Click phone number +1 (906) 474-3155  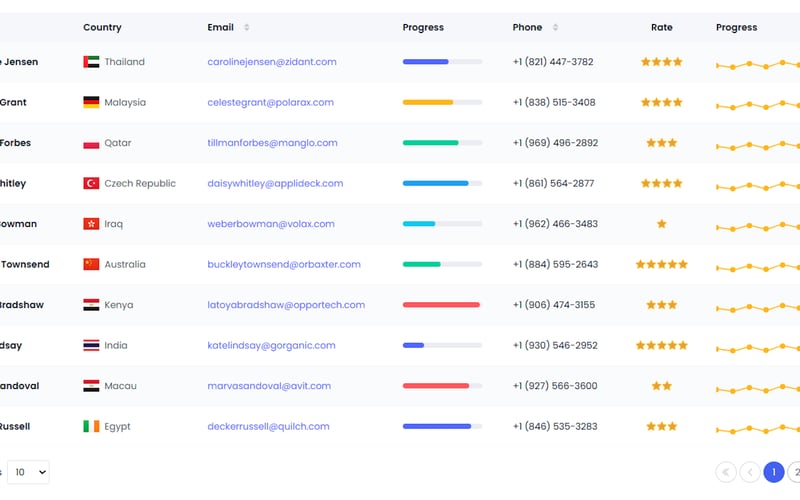(x=554, y=305)
